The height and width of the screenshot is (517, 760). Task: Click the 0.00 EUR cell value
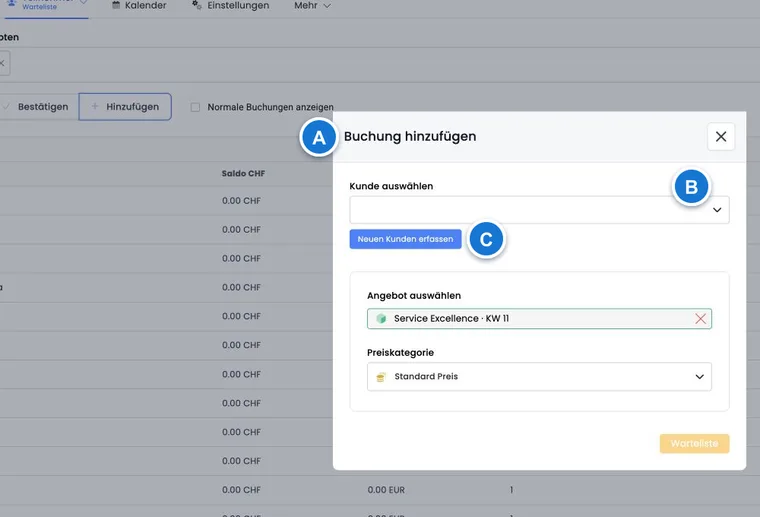(386, 490)
